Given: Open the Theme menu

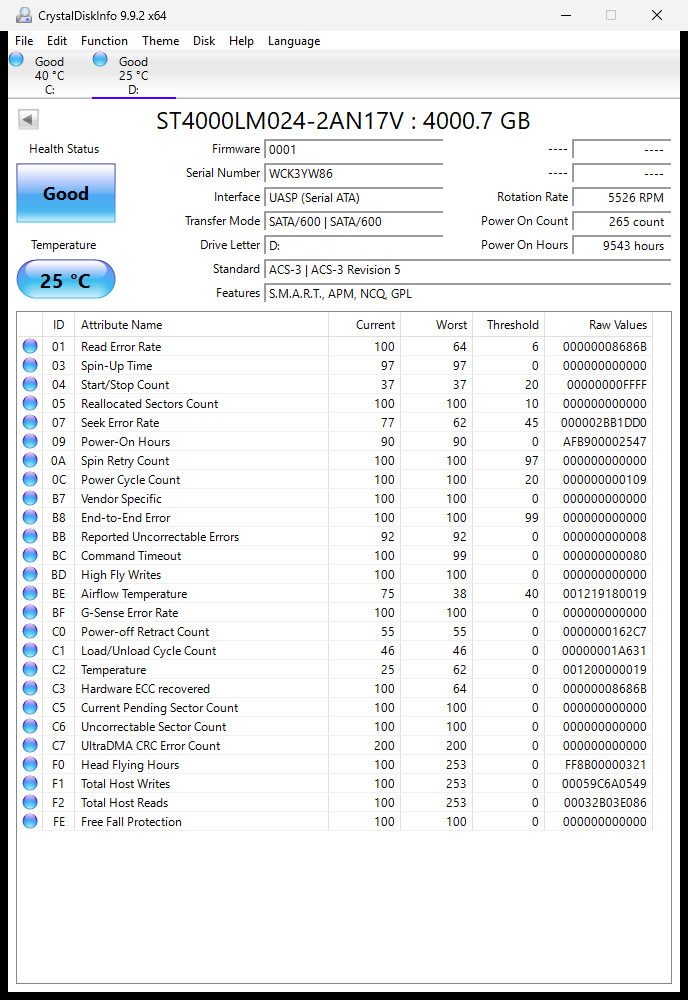Looking at the screenshot, I should [160, 41].
